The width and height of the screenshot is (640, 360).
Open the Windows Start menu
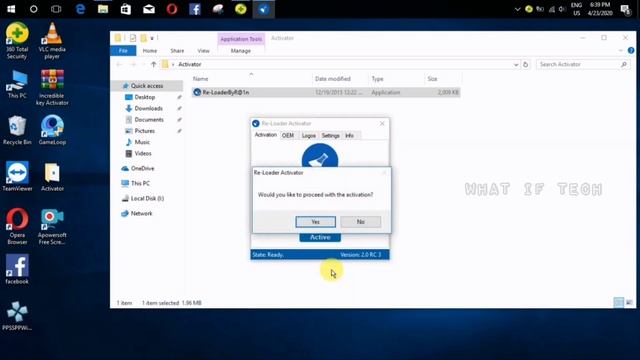click(11, 9)
